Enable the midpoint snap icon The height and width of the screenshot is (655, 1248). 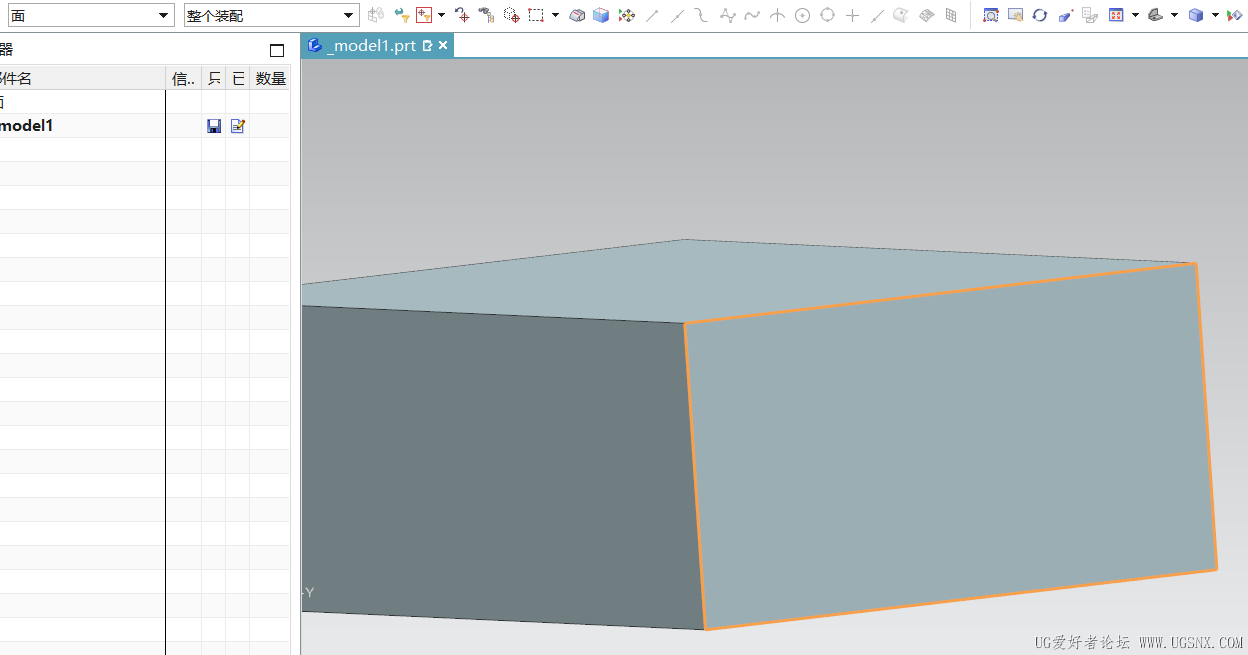click(677, 15)
